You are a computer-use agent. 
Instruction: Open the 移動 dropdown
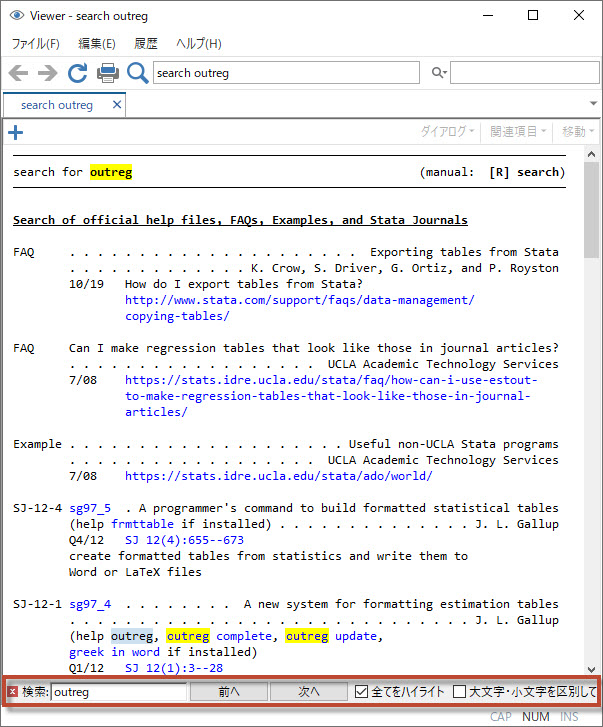[x=578, y=132]
